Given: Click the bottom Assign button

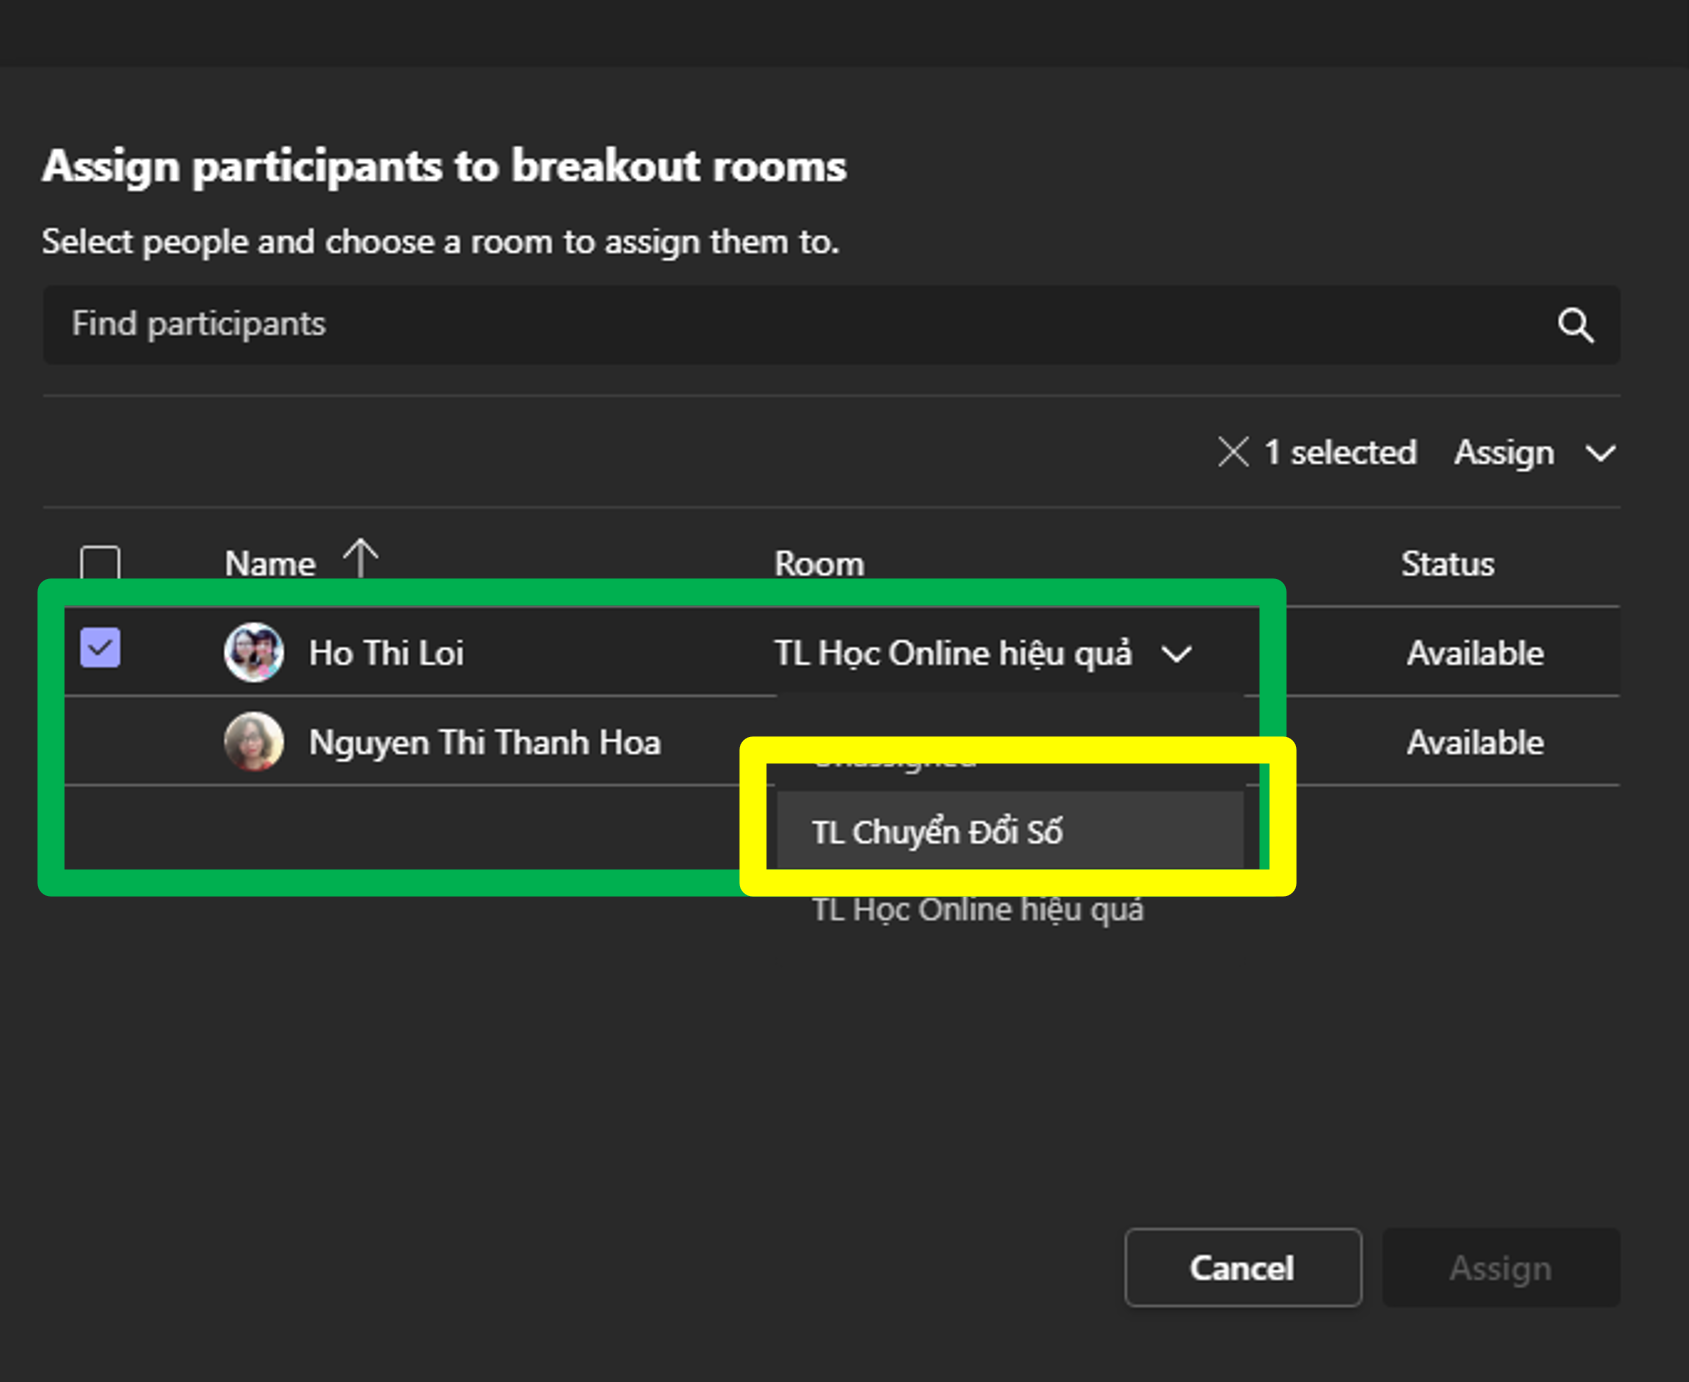Looking at the screenshot, I should coord(1500,1268).
